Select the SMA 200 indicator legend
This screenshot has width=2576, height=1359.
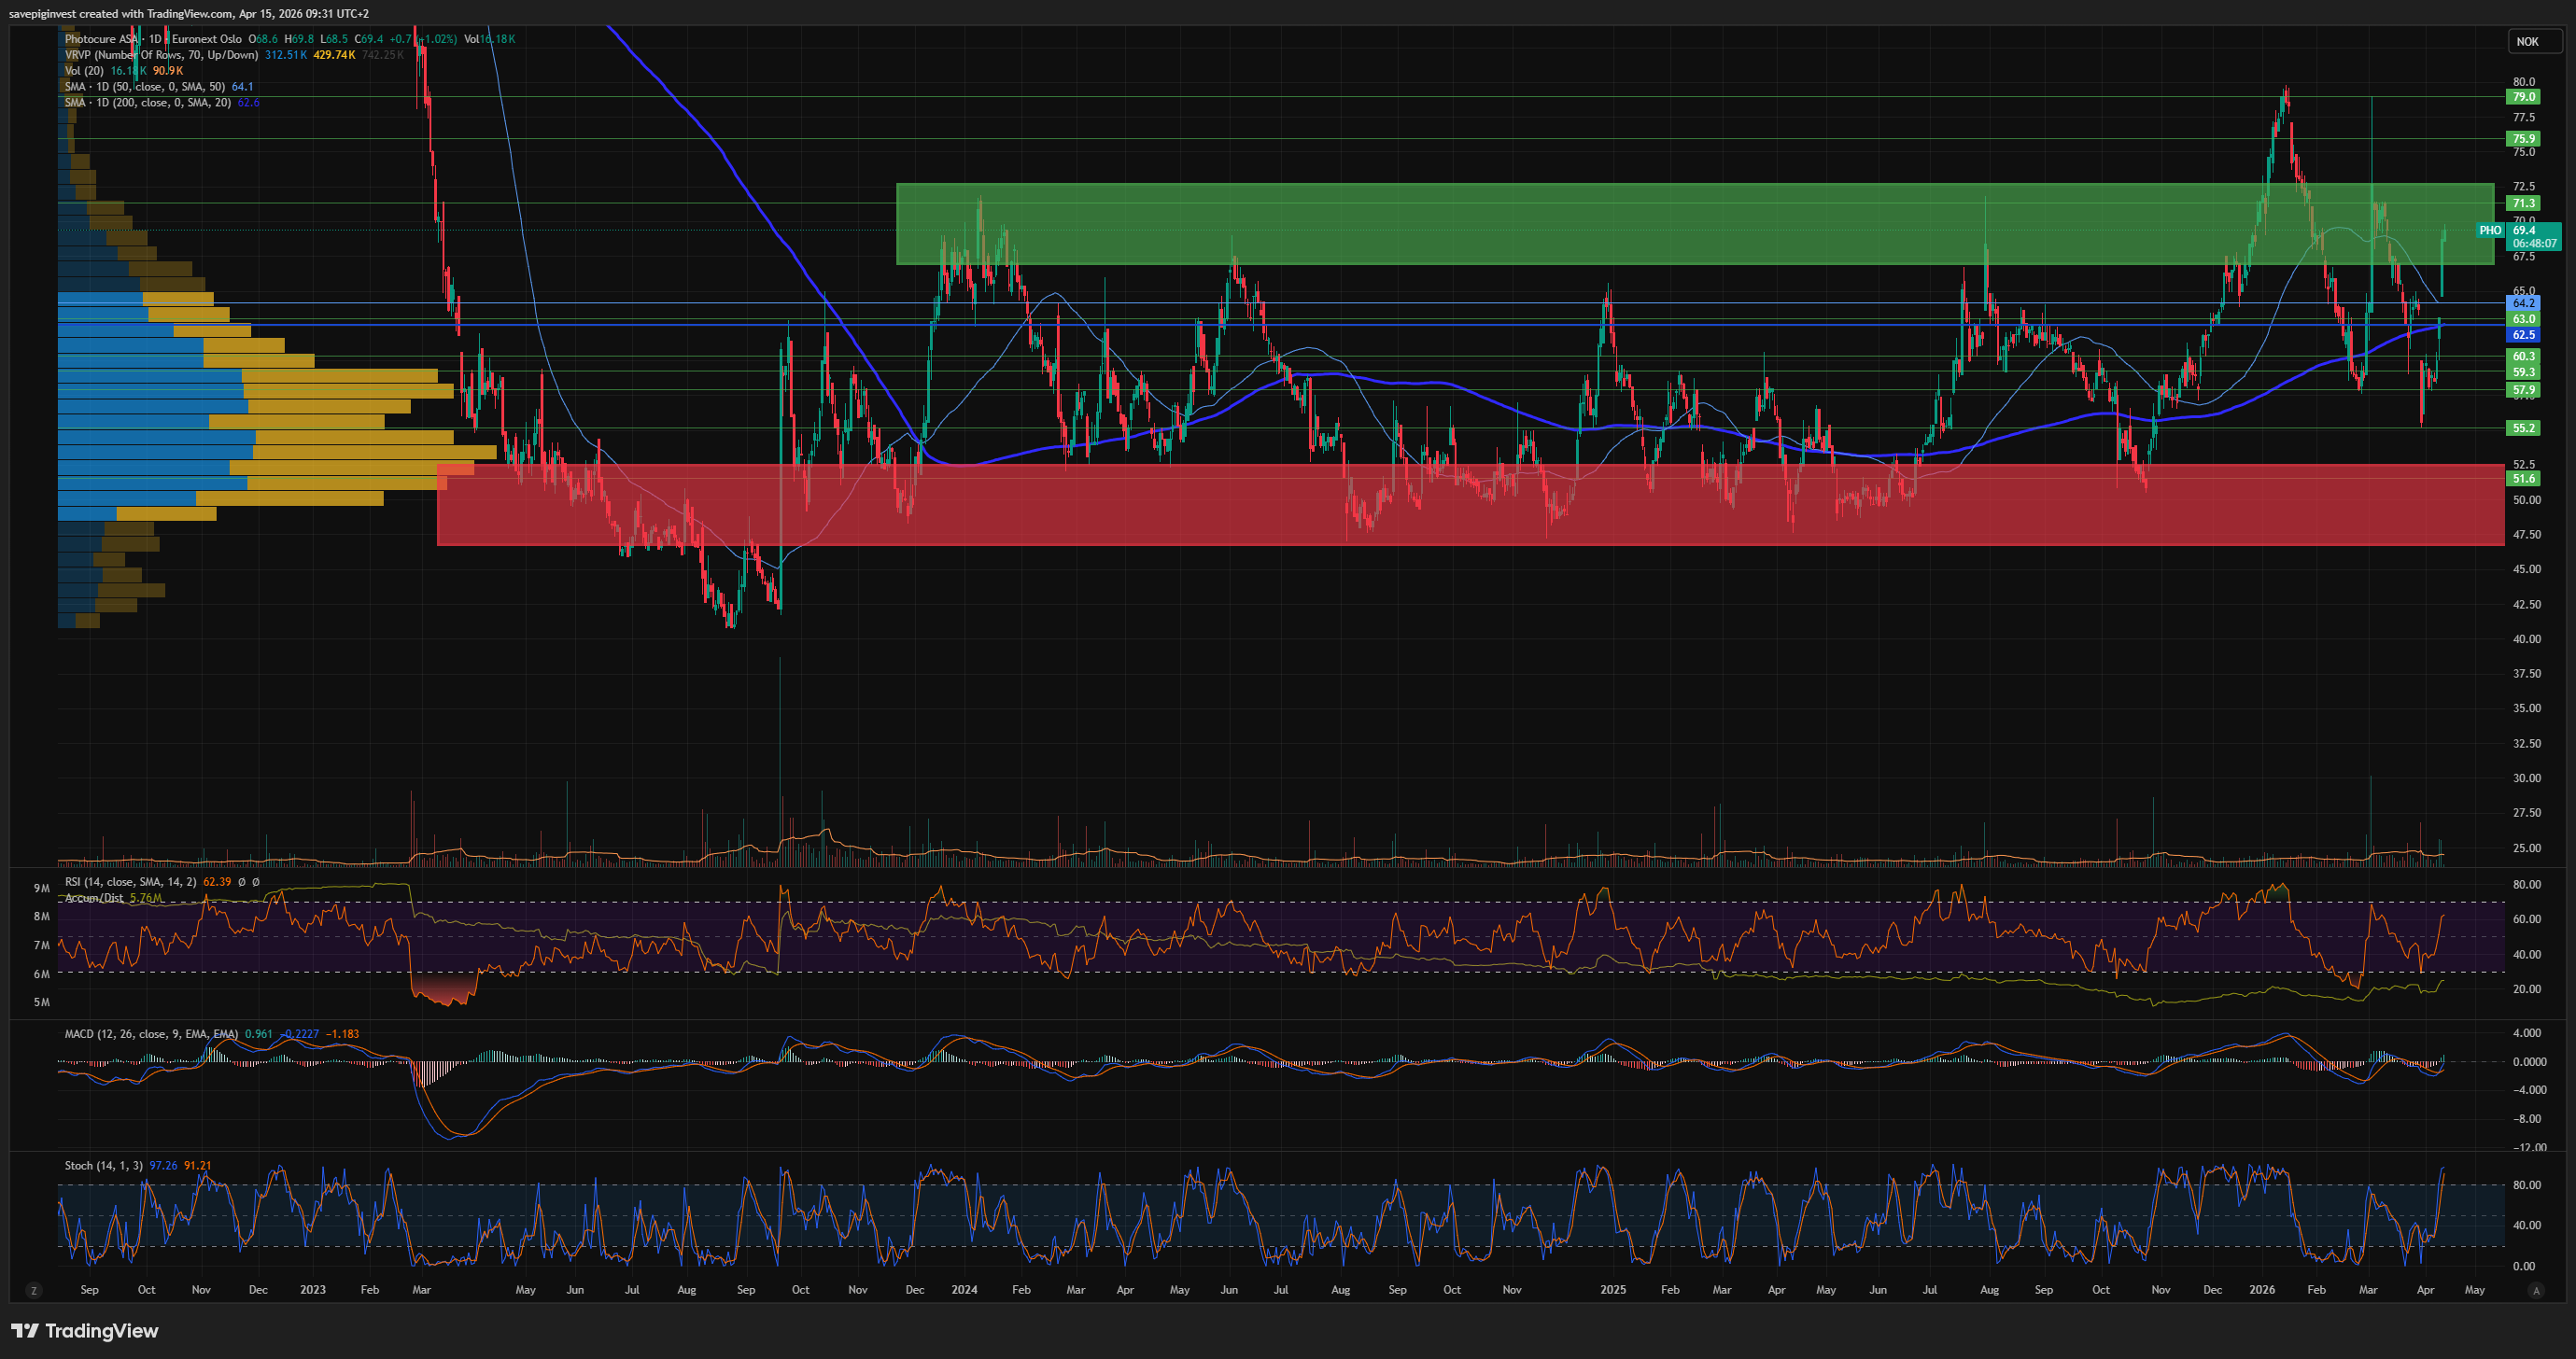[x=148, y=103]
